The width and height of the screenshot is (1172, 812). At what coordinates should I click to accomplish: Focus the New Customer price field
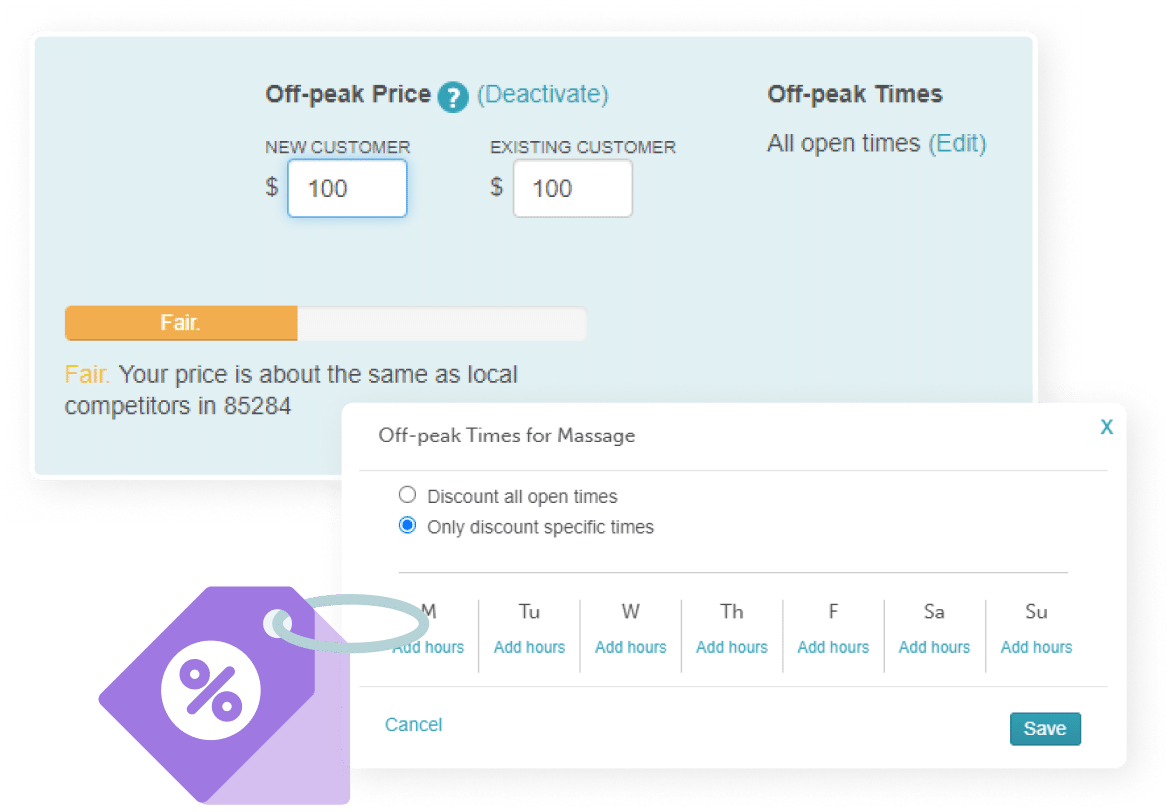tap(348, 188)
